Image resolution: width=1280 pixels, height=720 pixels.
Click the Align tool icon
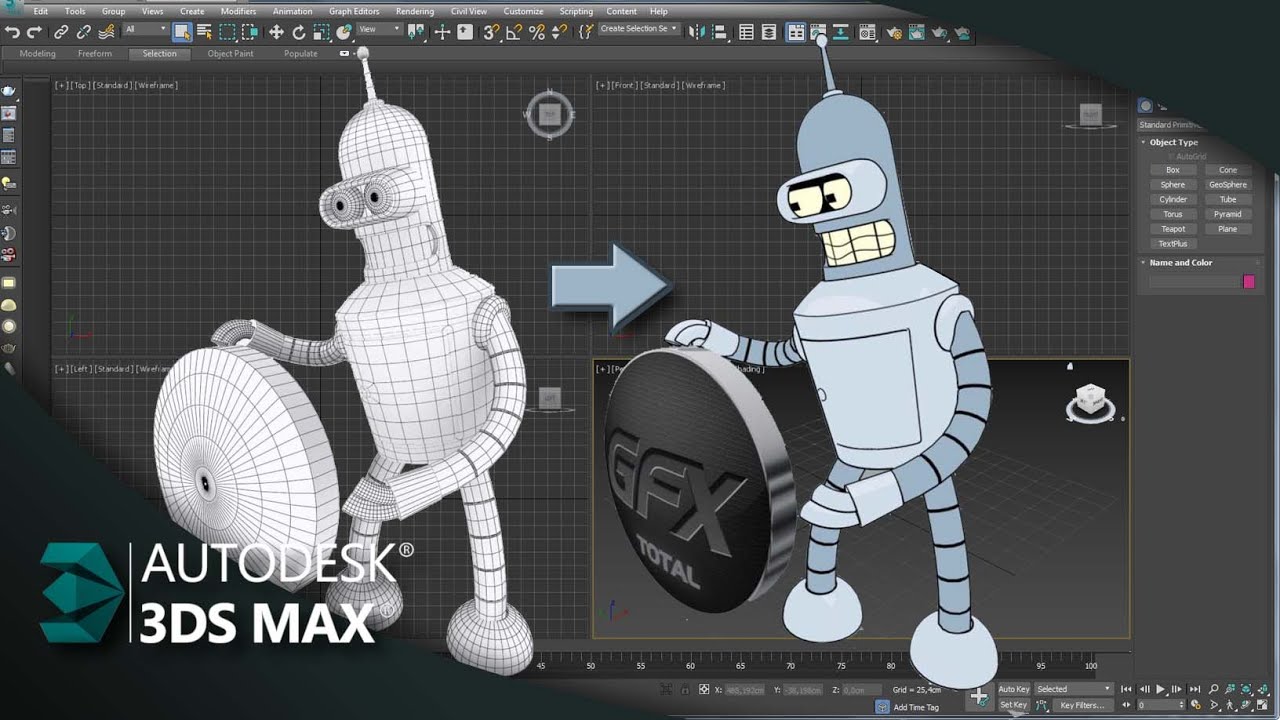(719, 32)
